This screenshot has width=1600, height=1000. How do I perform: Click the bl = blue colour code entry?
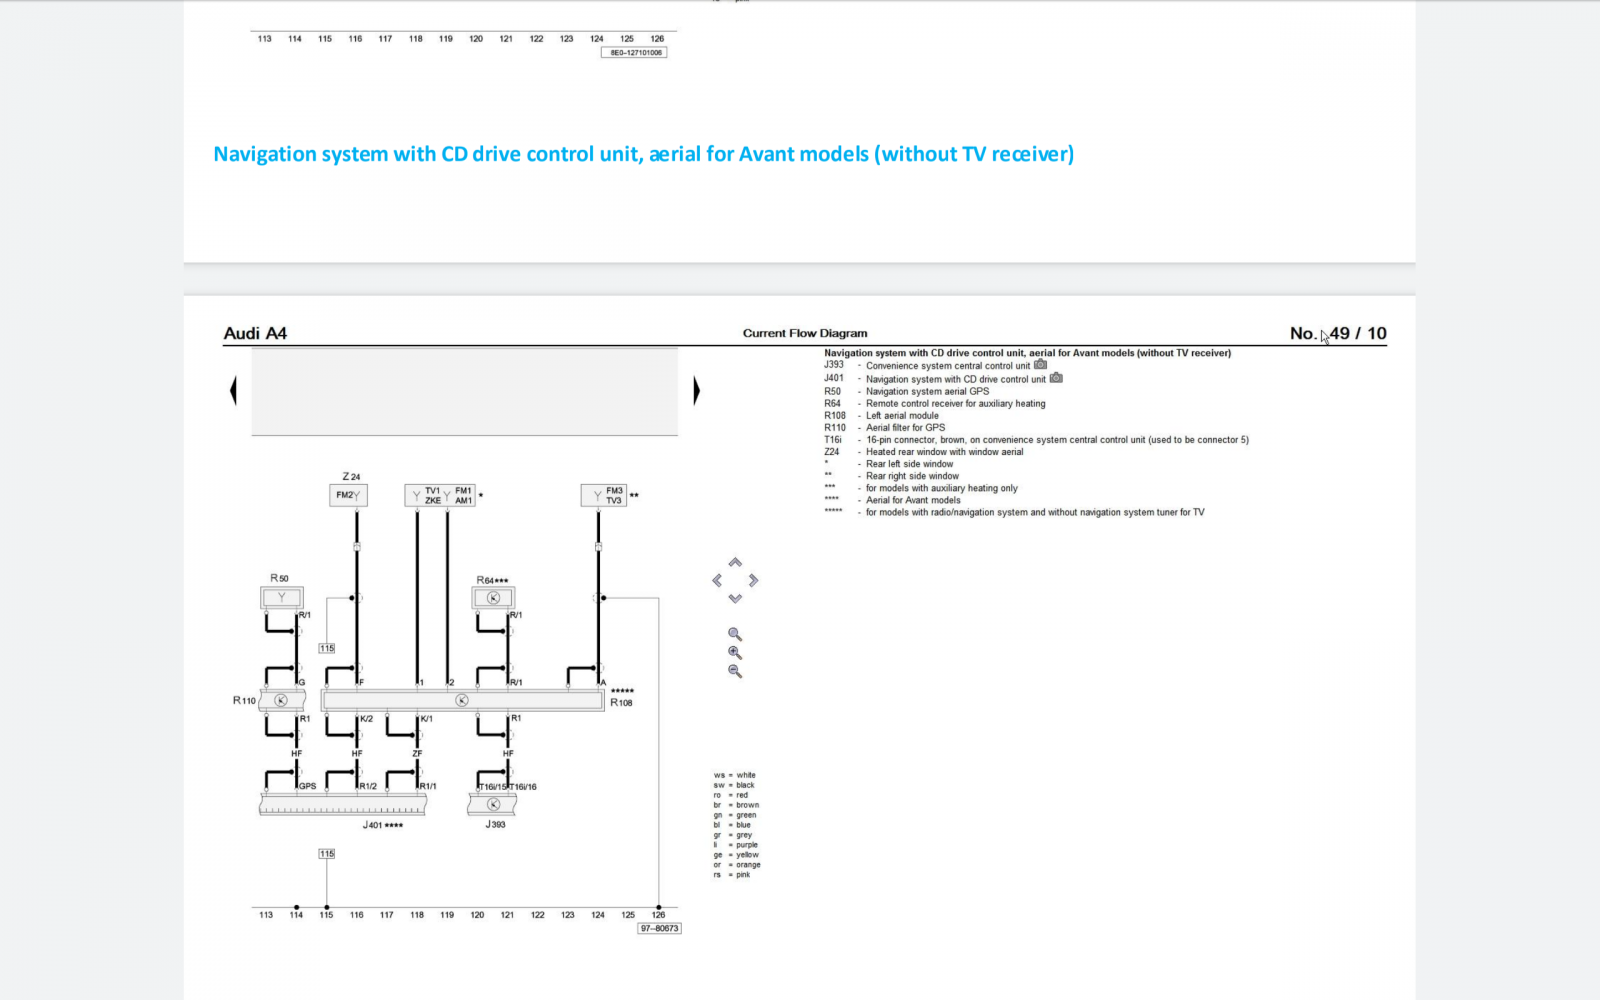tap(732, 825)
